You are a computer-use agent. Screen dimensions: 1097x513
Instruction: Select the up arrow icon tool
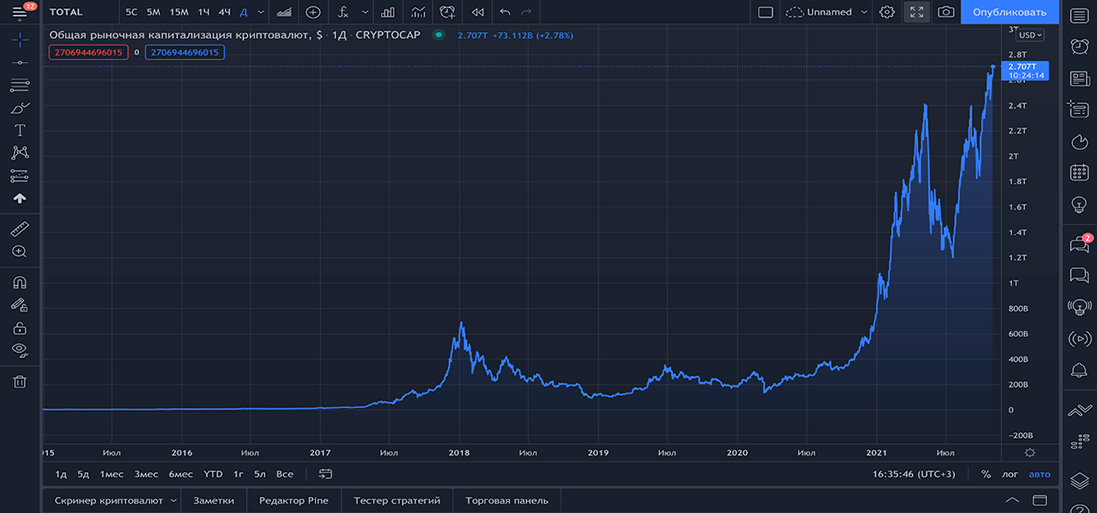[x=20, y=198]
